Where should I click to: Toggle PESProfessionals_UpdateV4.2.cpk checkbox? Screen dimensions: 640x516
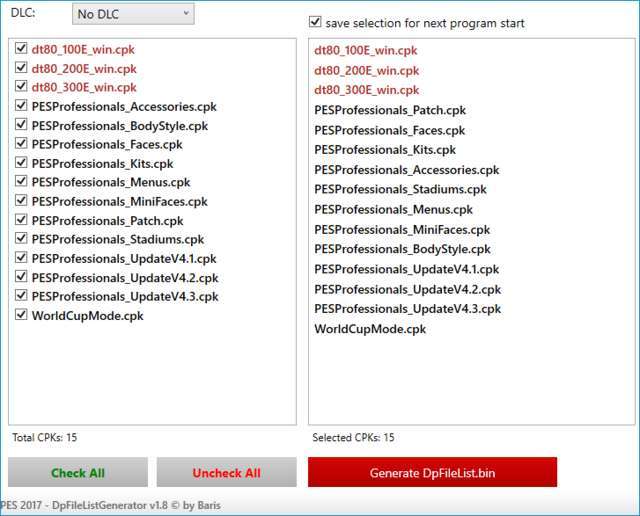(x=21, y=277)
